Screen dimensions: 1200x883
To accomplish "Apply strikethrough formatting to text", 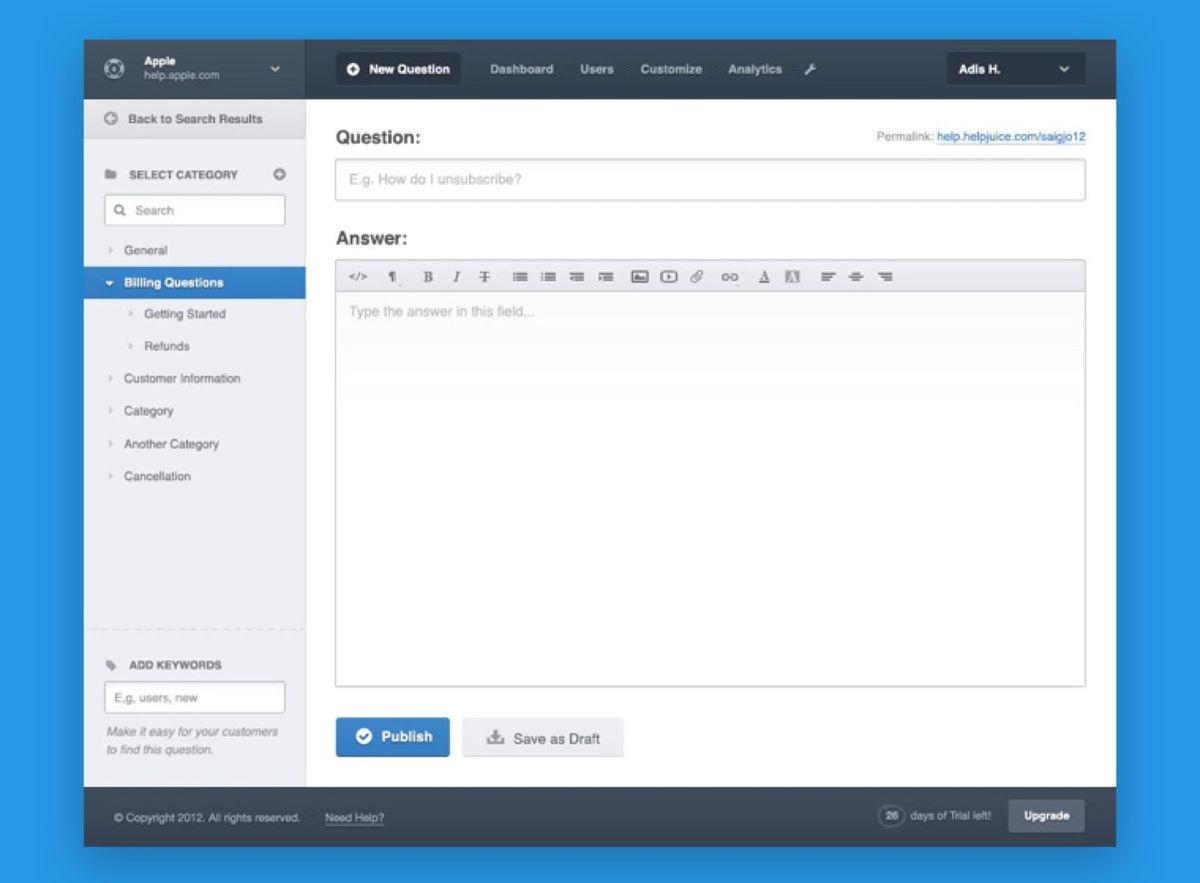I will [485, 277].
